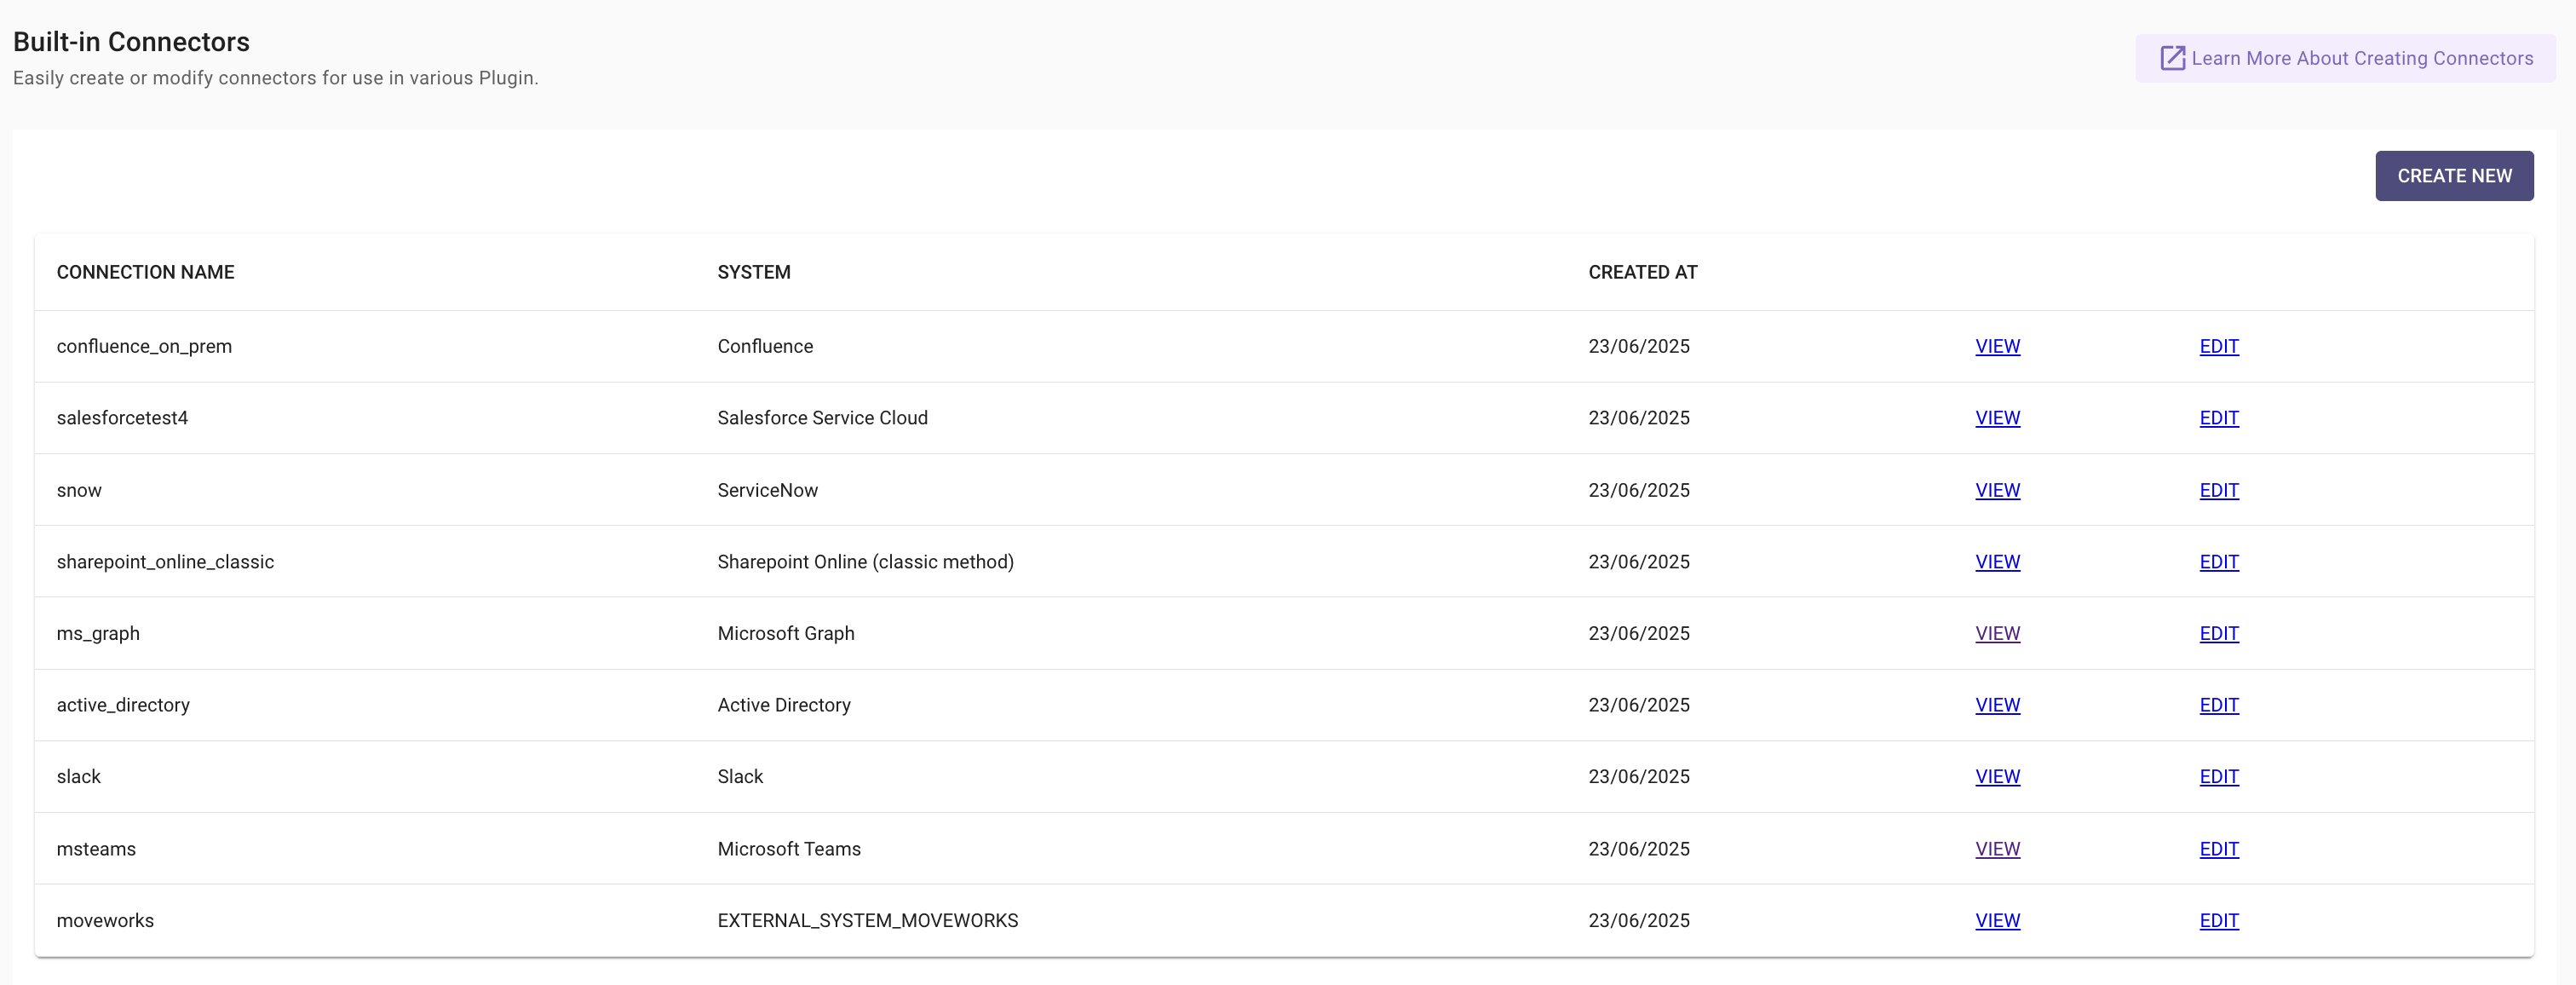
Task: View the salesforcetest4 connector
Action: pyautogui.click(x=1997, y=418)
